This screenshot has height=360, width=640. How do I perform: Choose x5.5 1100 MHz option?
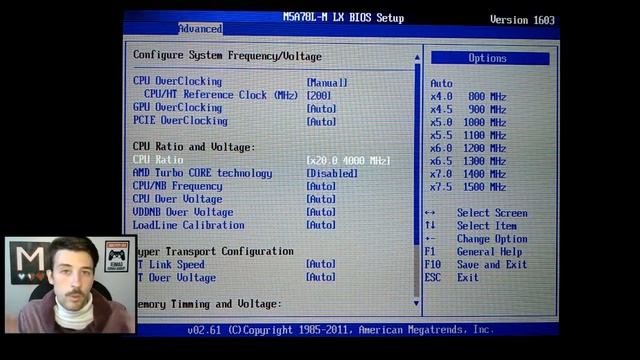point(468,136)
